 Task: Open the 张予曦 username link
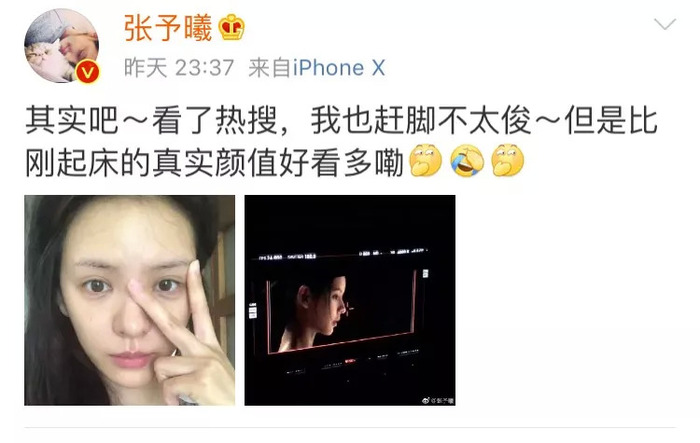point(168,28)
